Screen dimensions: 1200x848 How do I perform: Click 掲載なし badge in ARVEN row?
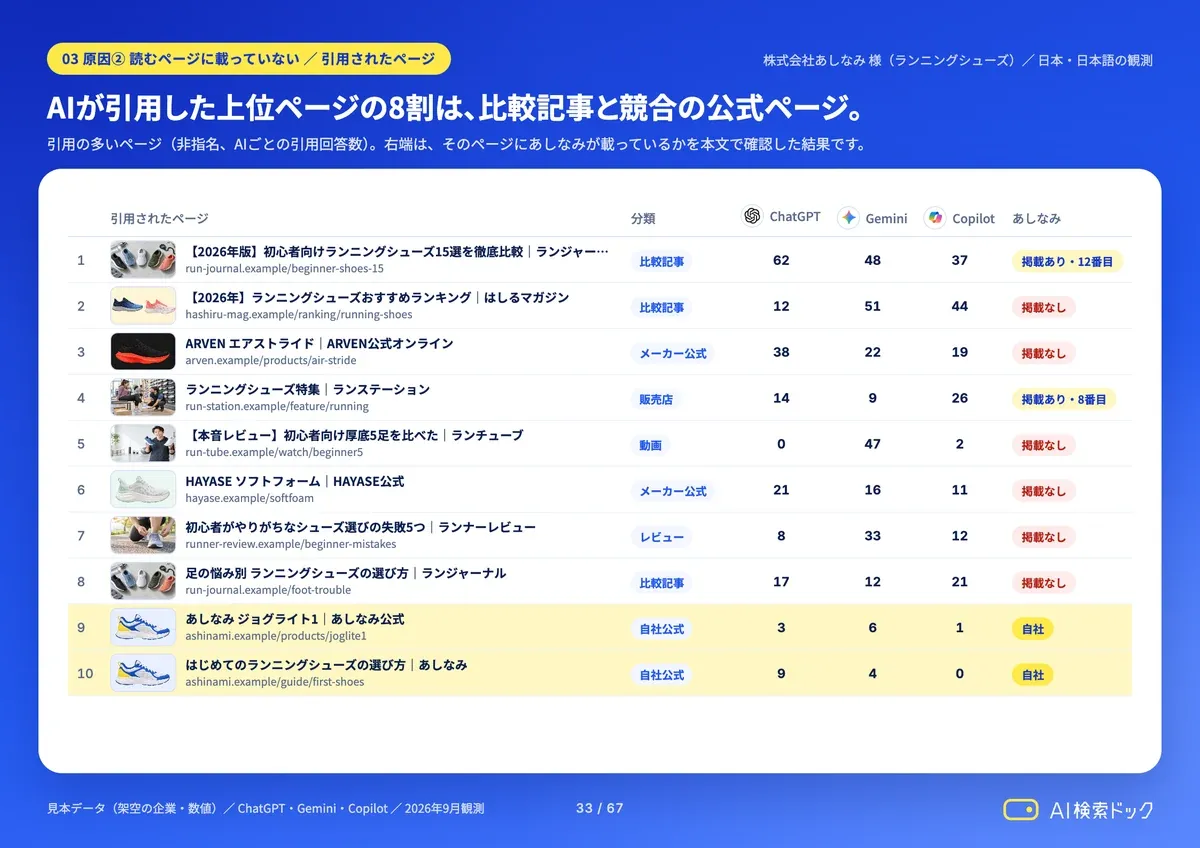point(1043,354)
